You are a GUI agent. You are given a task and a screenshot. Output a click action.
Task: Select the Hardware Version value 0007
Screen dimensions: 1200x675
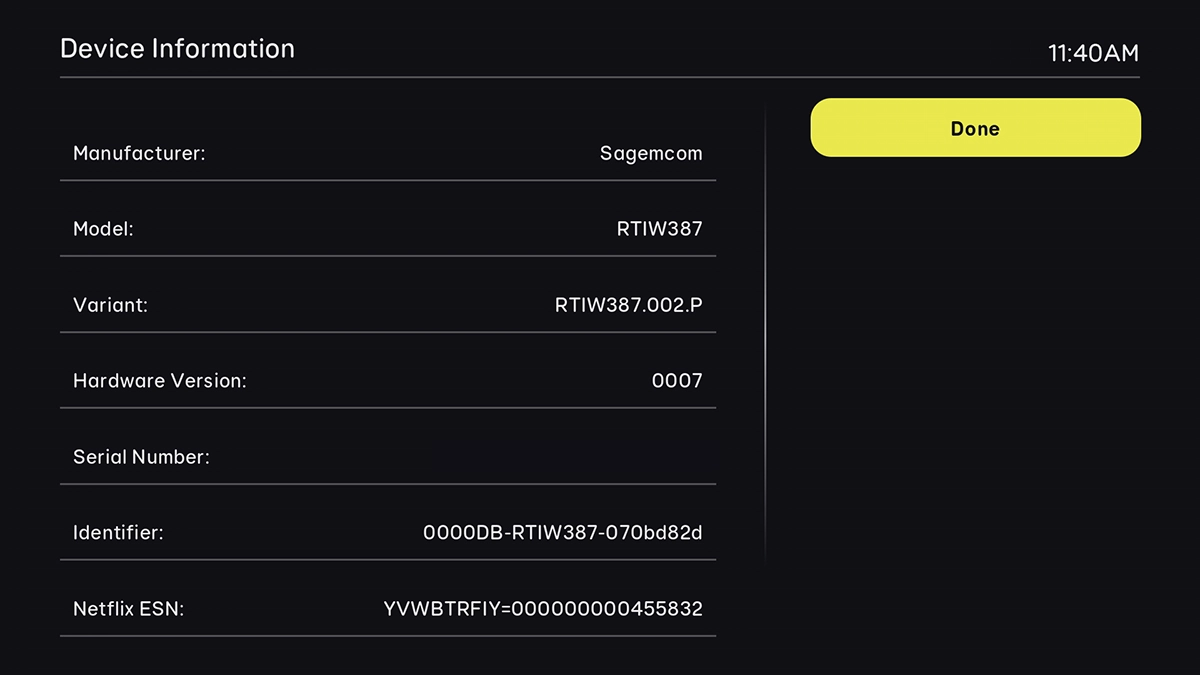[x=677, y=380]
